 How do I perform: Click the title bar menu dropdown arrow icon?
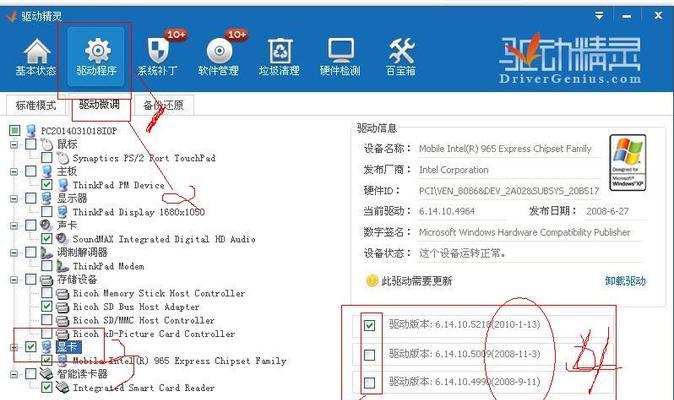599,16
